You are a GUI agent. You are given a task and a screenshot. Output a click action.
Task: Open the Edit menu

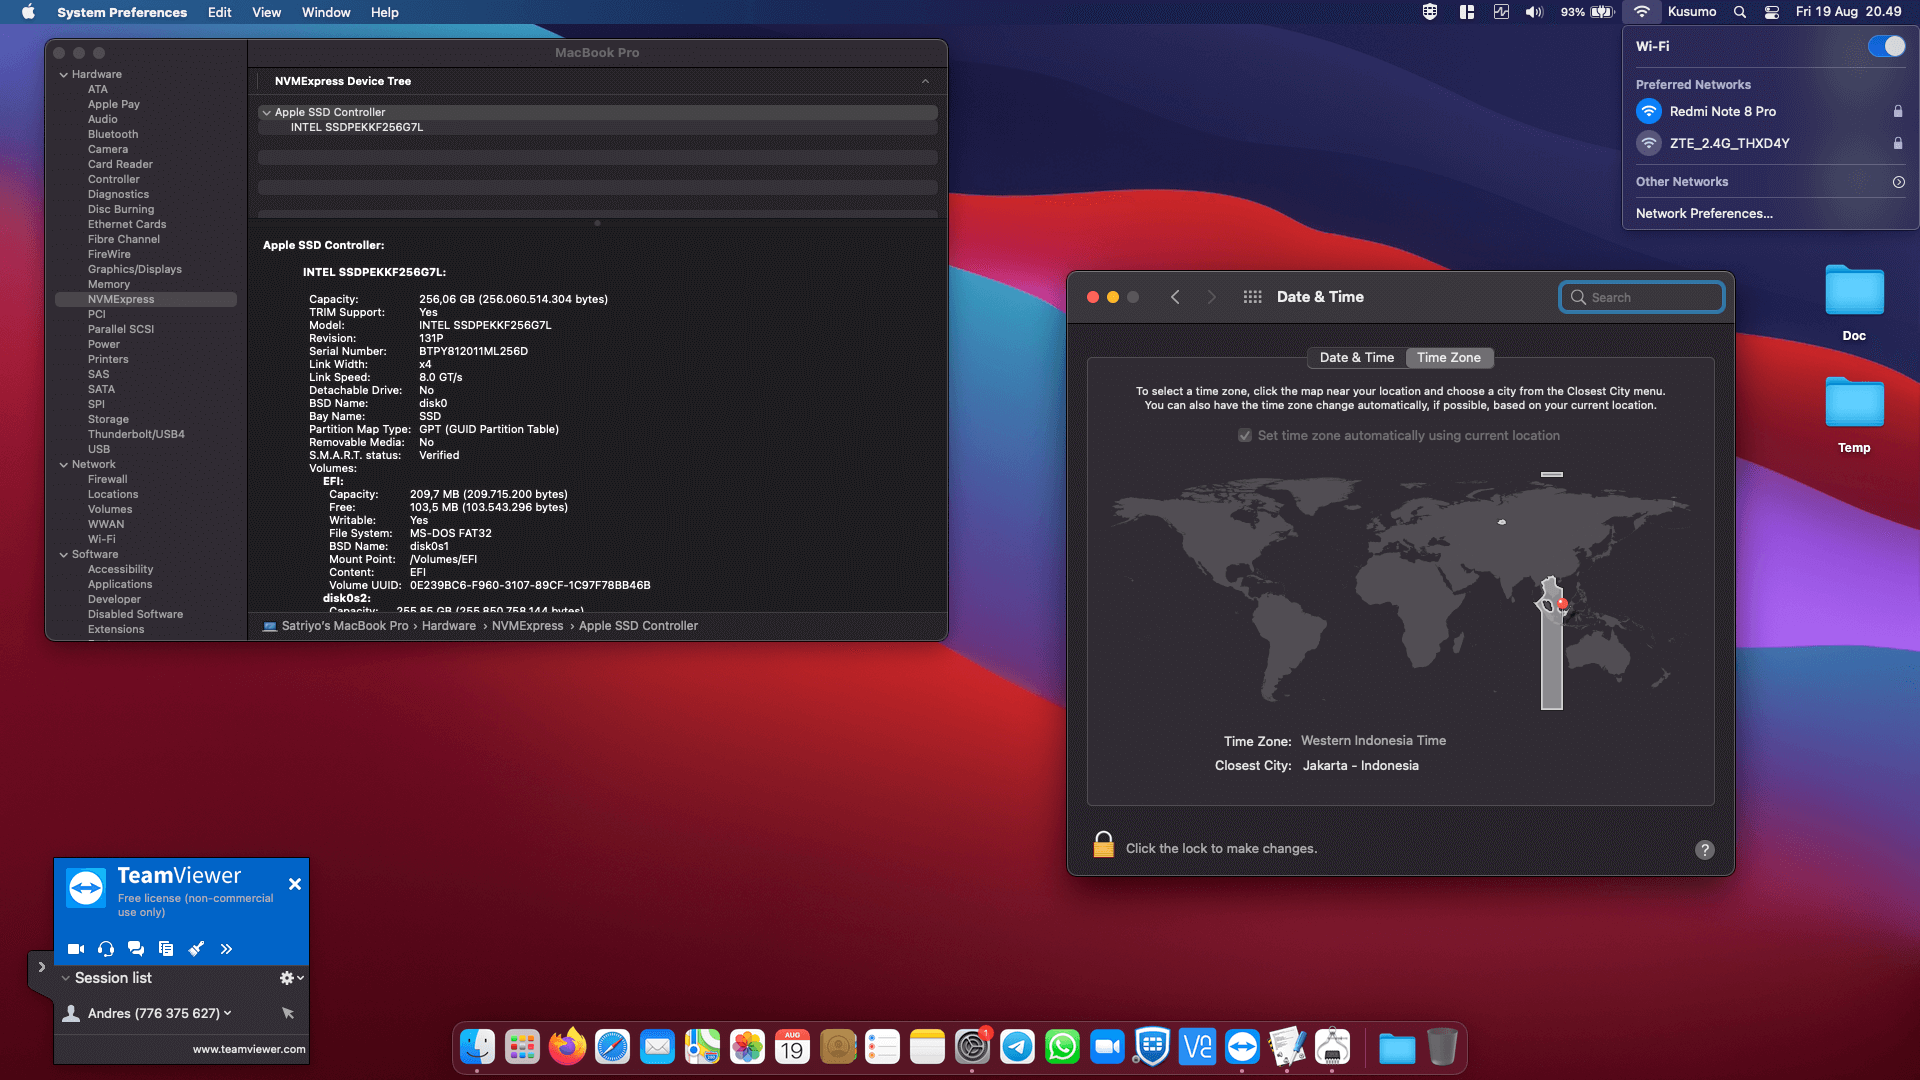219,12
